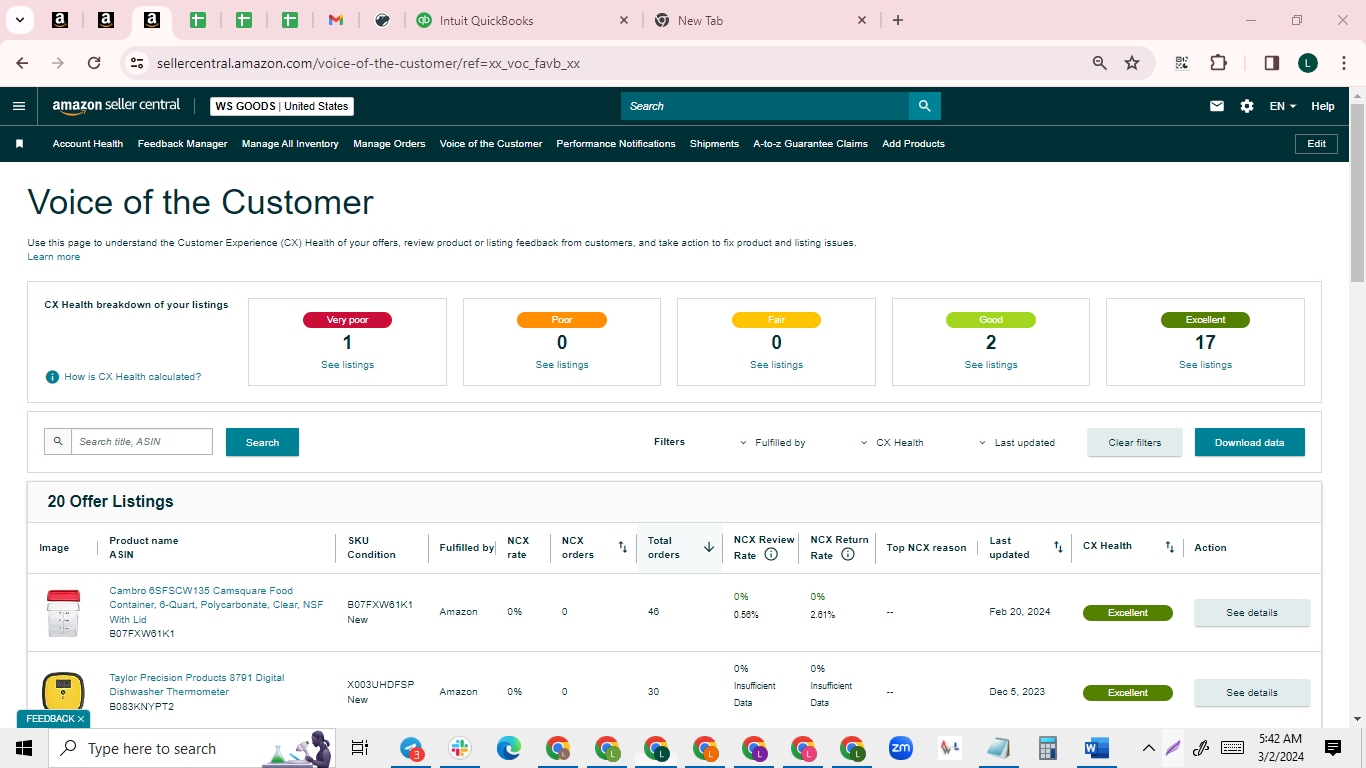Expand the CX Health filter
Screen dimensions: 1366x768
pyautogui.click(x=892, y=442)
